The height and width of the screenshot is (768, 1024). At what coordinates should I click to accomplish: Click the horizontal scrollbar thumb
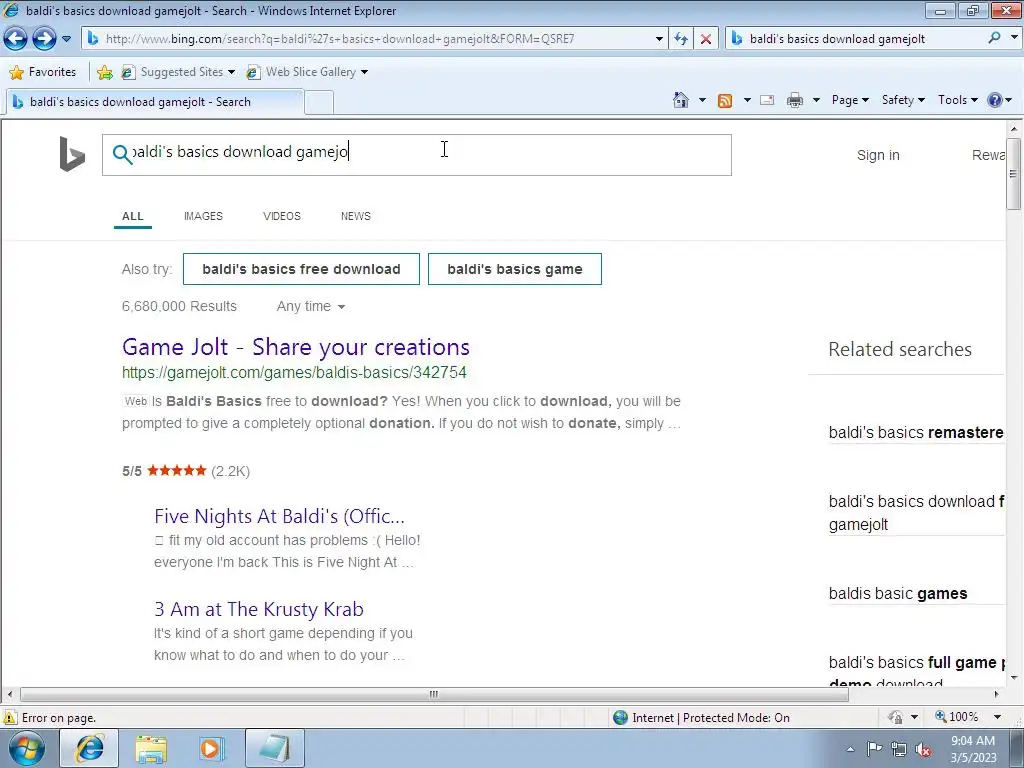pyautogui.click(x=434, y=694)
